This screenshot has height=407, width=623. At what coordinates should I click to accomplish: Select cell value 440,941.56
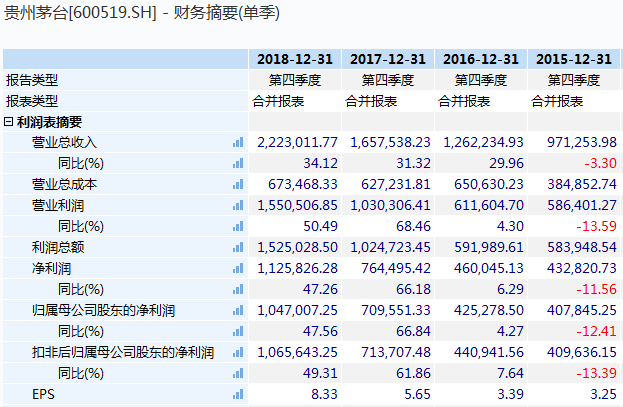489,353
